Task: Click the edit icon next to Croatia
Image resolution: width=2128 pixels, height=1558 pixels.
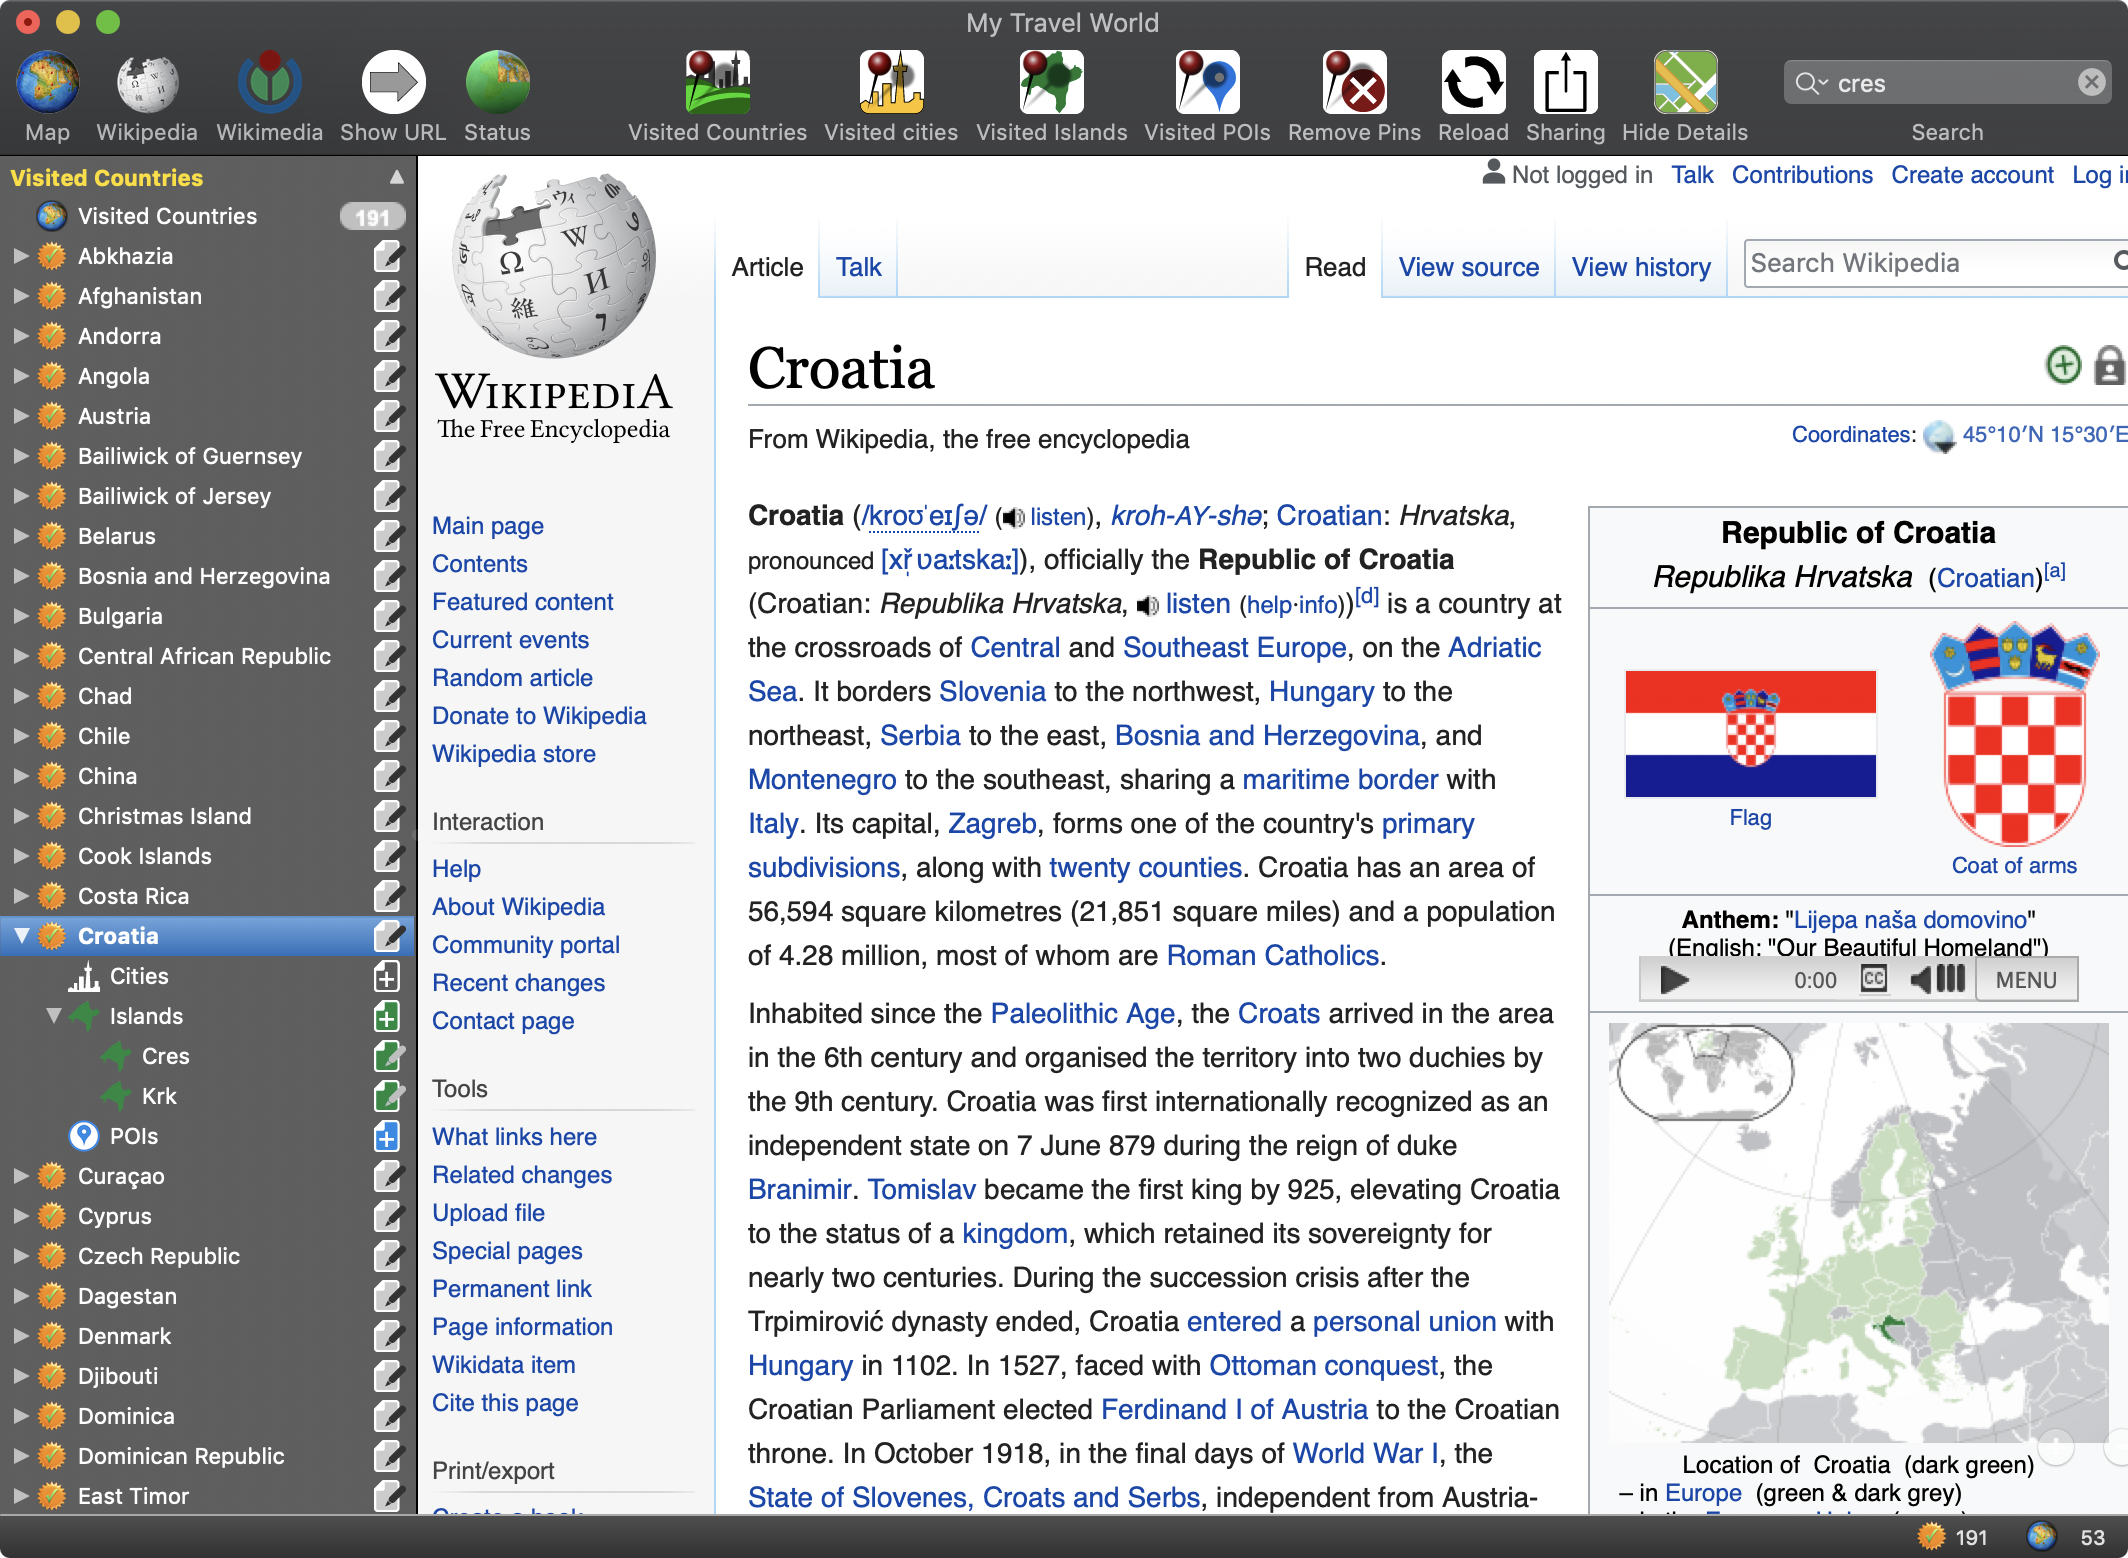Action: [x=388, y=936]
